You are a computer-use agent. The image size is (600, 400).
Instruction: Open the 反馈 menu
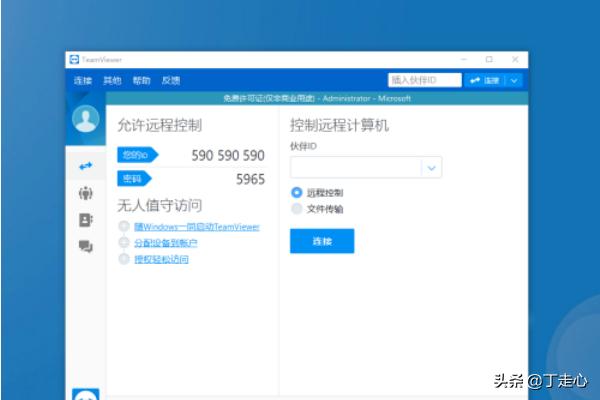(171, 80)
